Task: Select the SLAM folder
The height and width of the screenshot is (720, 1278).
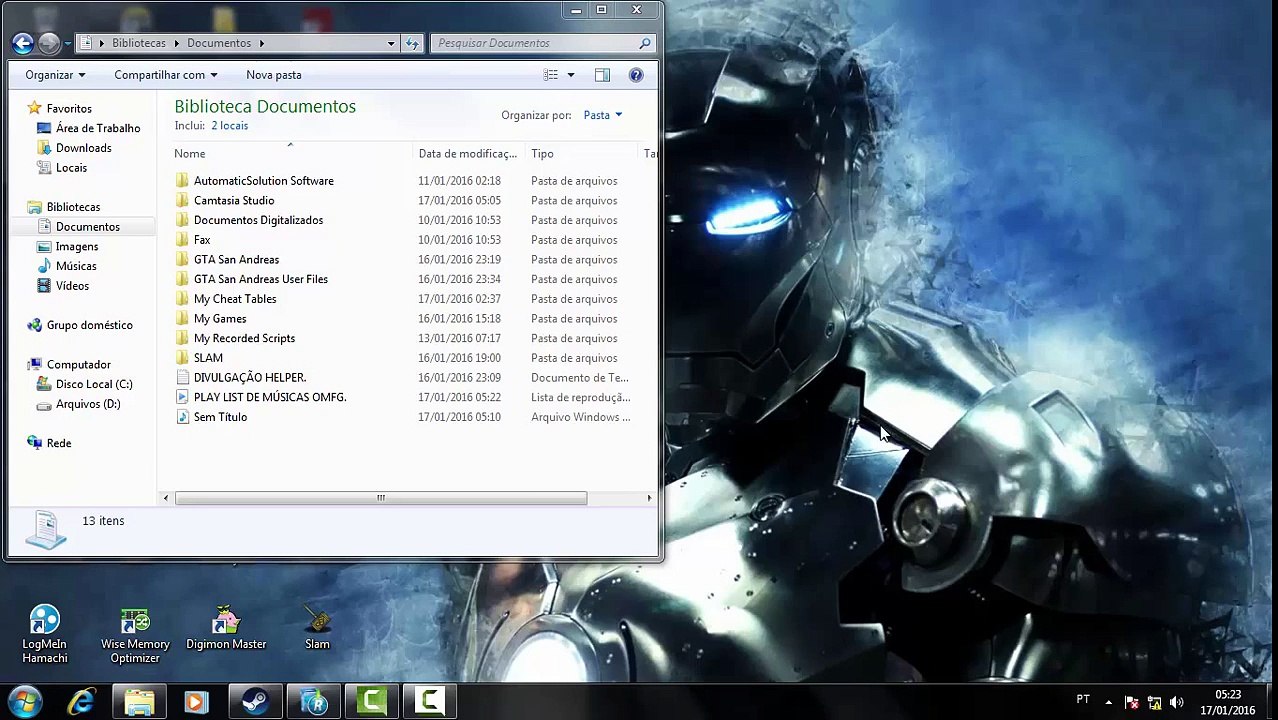Action: (x=208, y=358)
